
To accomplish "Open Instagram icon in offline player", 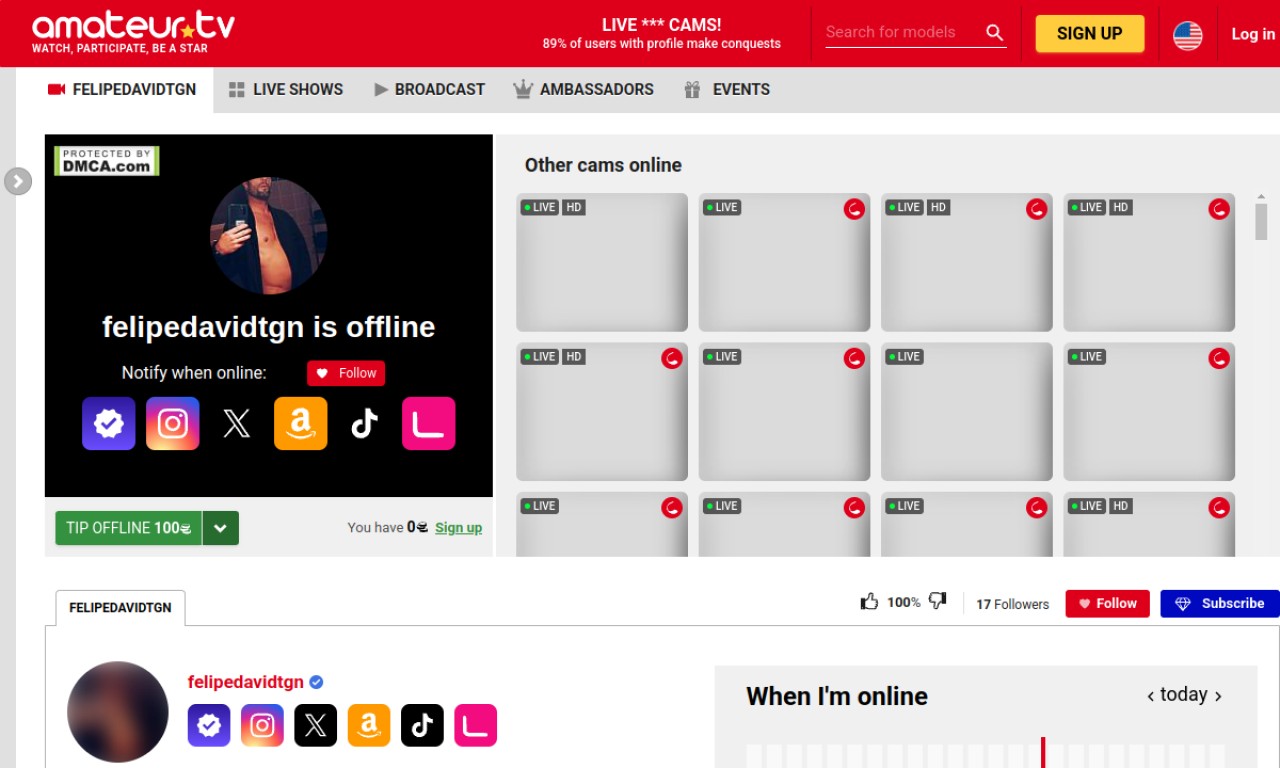I will (x=172, y=423).
